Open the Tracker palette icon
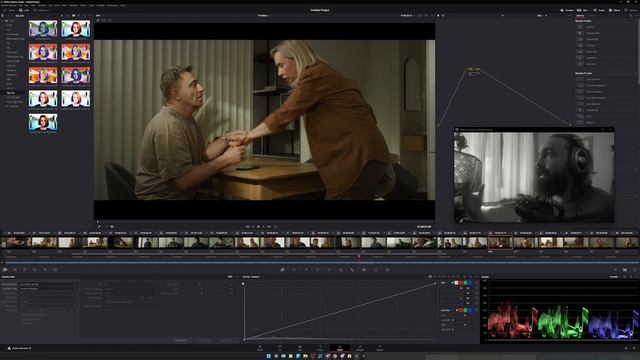 329,269
